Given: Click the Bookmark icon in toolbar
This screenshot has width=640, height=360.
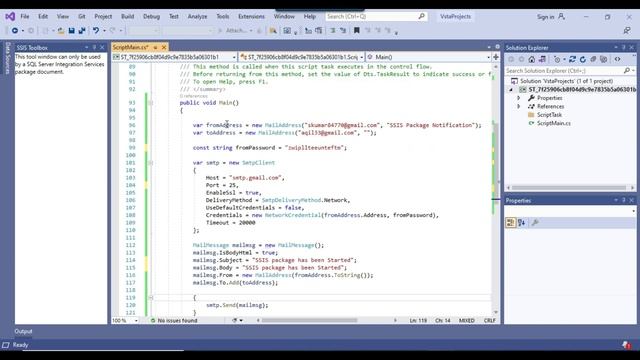Looking at the screenshot, I should click(x=356, y=31).
